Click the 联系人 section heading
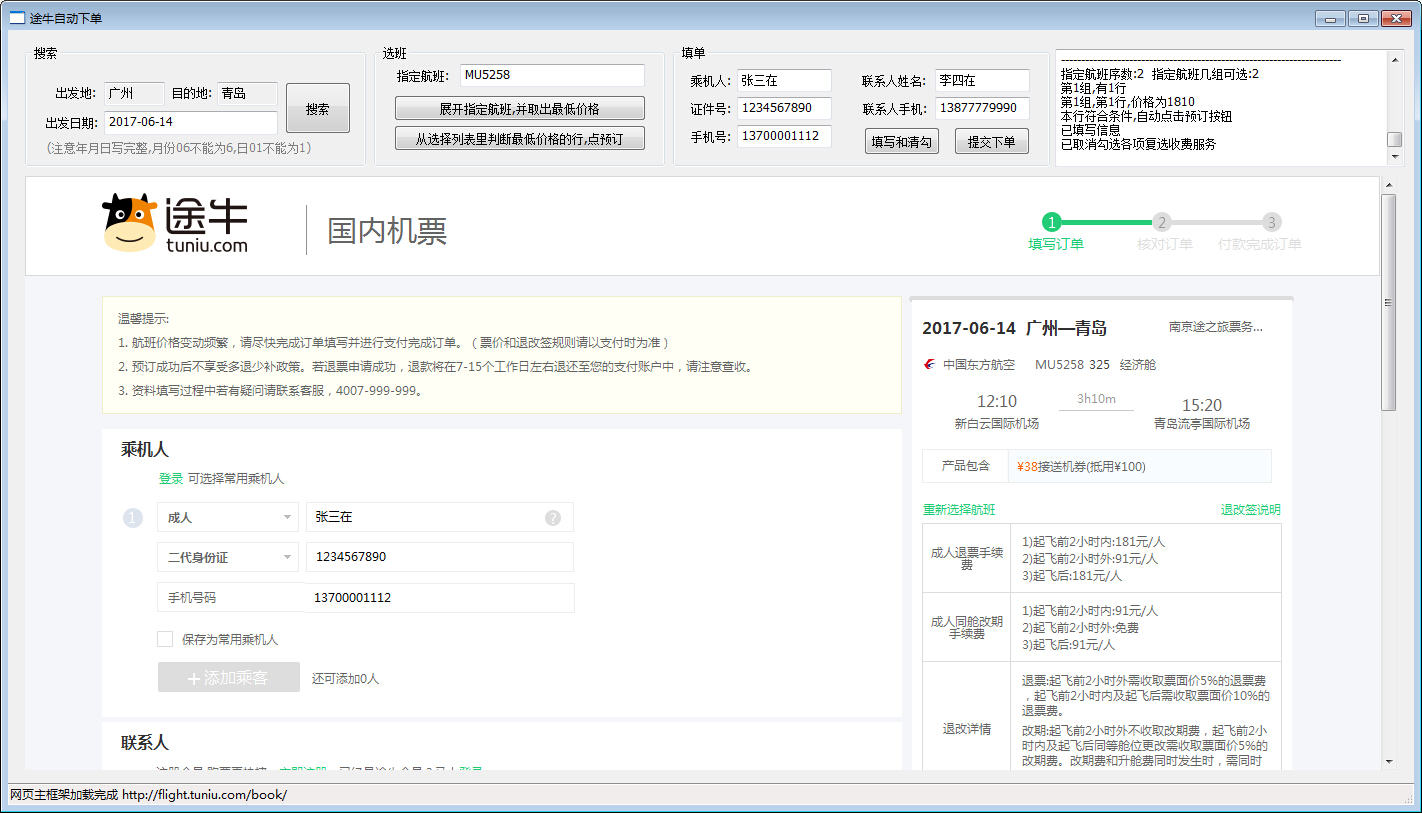This screenshot has width=1422, height=813. click(x=145, y=743)
